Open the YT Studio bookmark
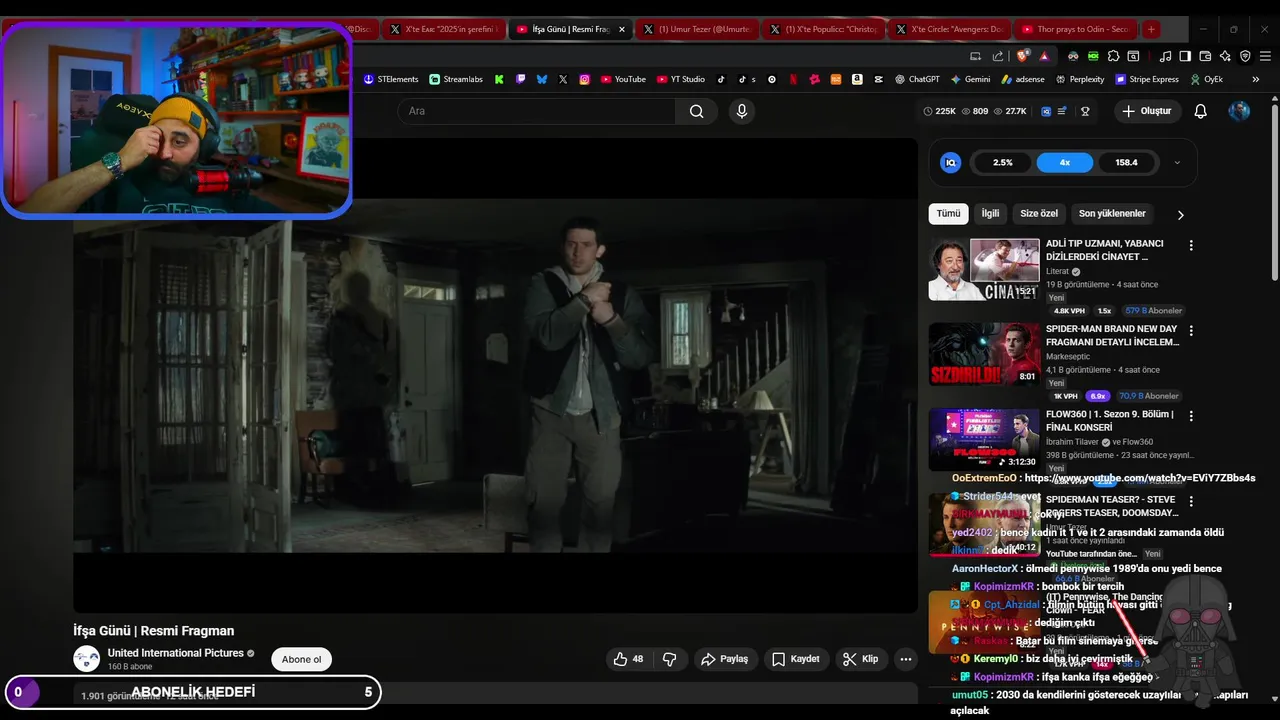The width and height of the screenshot is (1280, 720). tap(681, 79)
